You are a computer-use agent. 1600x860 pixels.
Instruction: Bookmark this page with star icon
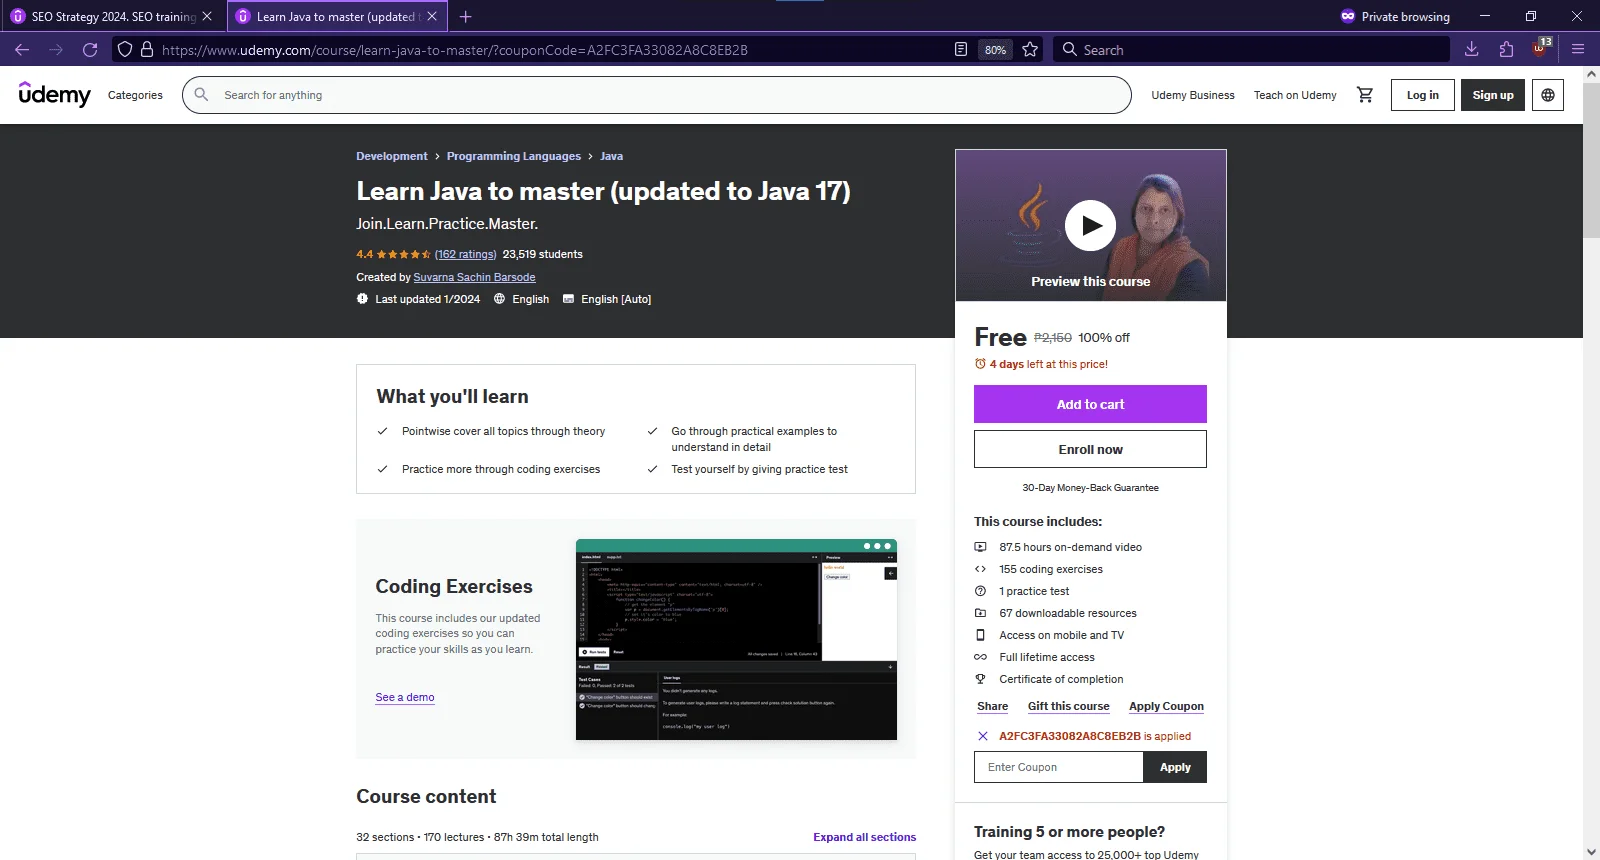click(1030, 49)
